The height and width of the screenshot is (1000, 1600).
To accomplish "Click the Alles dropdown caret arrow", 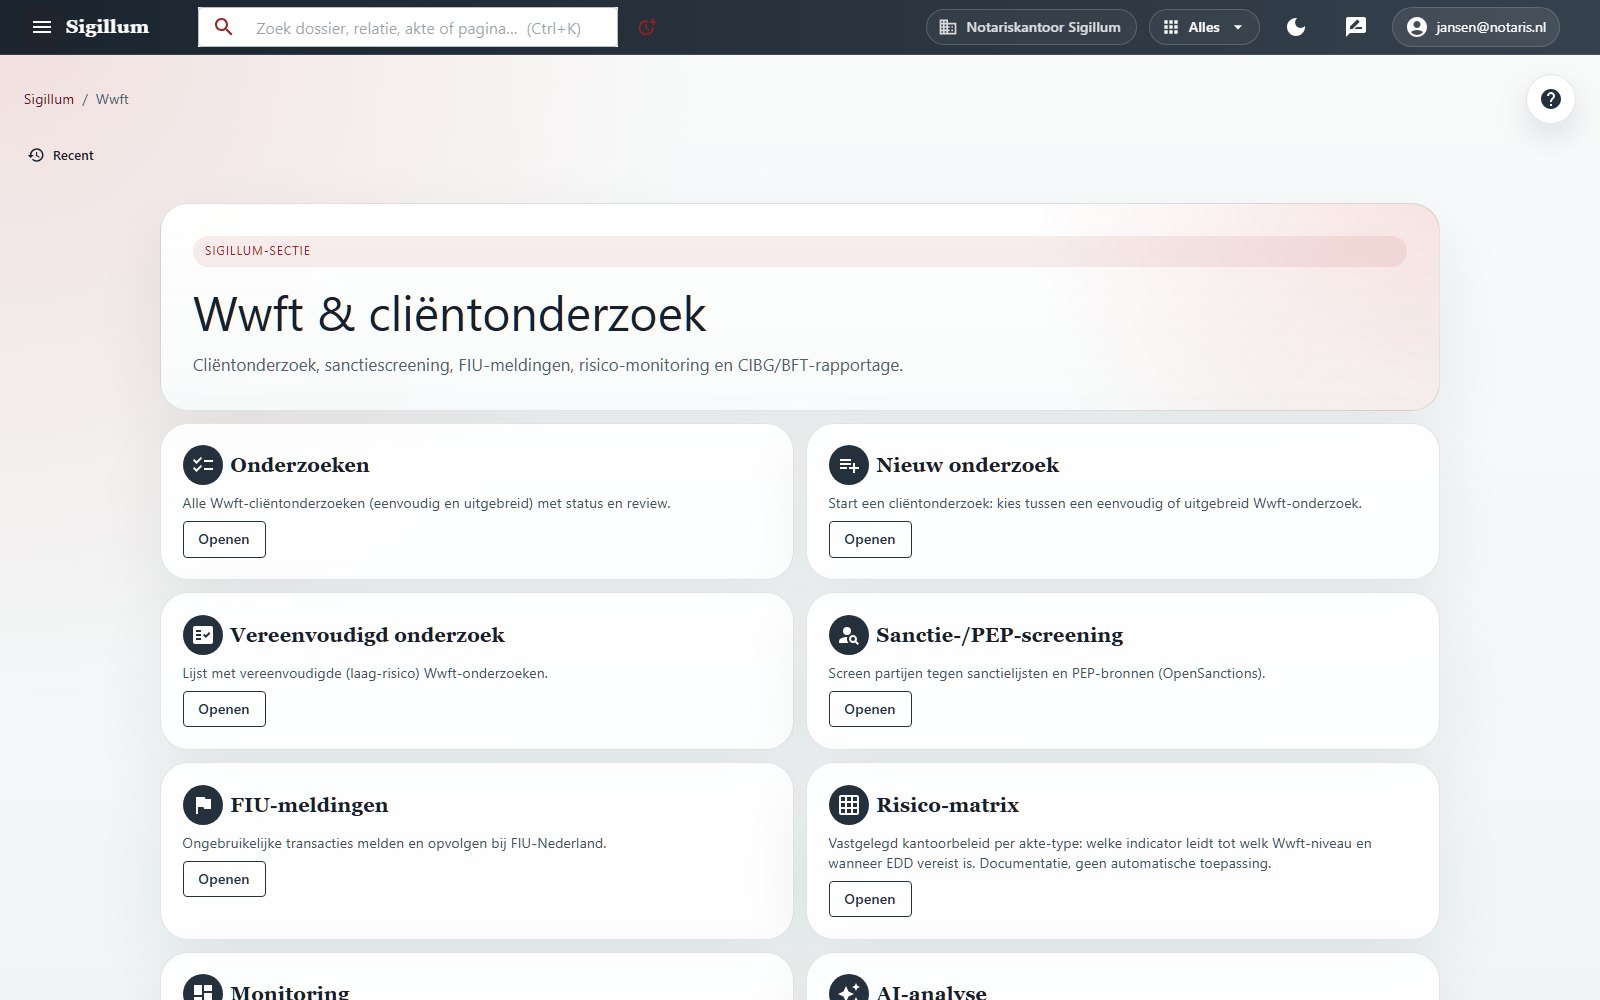I will point(1238,27).
